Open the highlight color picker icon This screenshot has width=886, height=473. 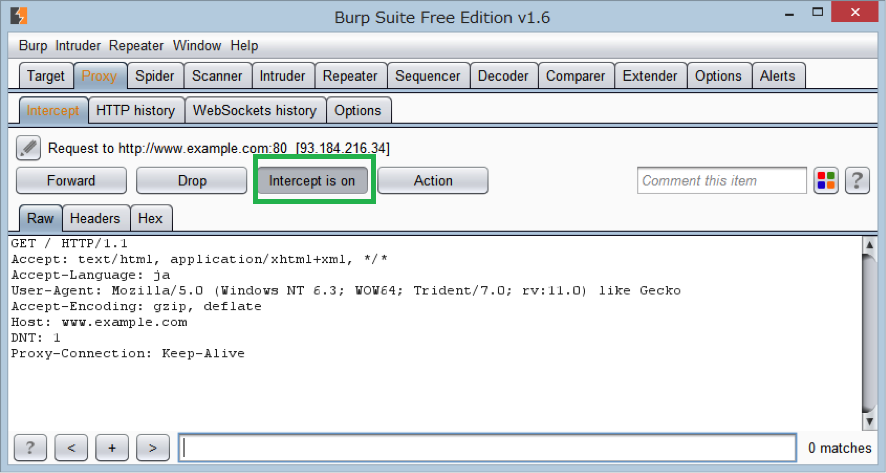(x=826, y=181)
